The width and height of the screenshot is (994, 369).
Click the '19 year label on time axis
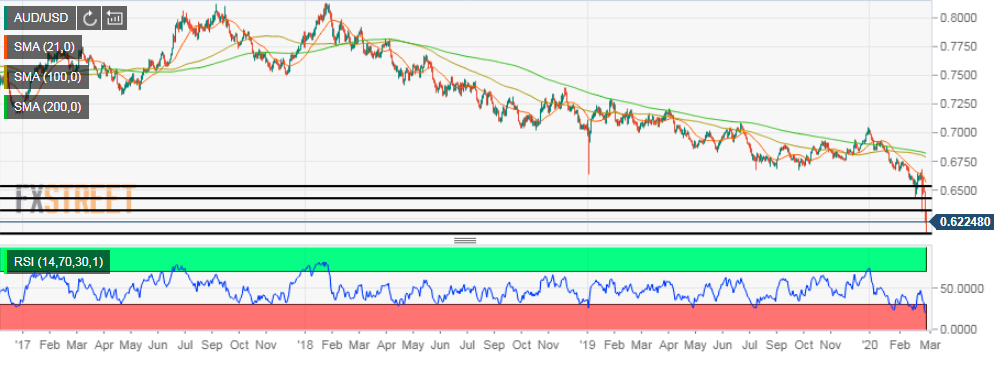point(587,346)
